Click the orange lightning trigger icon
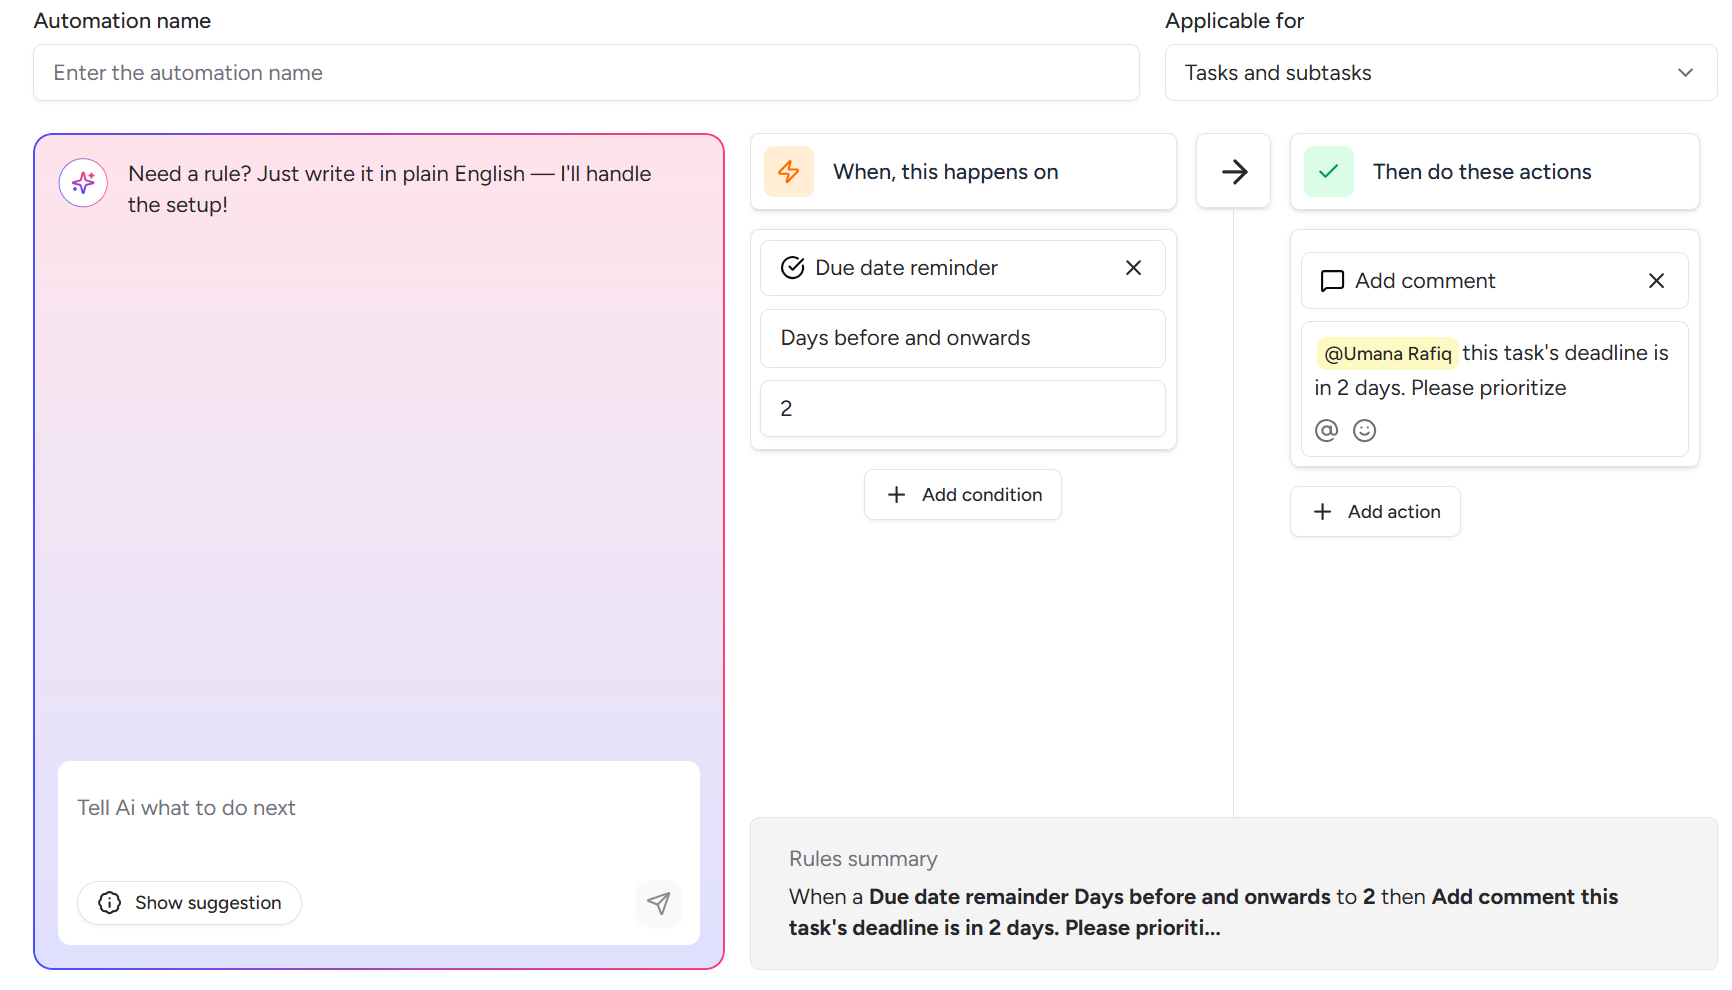1732x990 pixels. [x=789, y=172]
